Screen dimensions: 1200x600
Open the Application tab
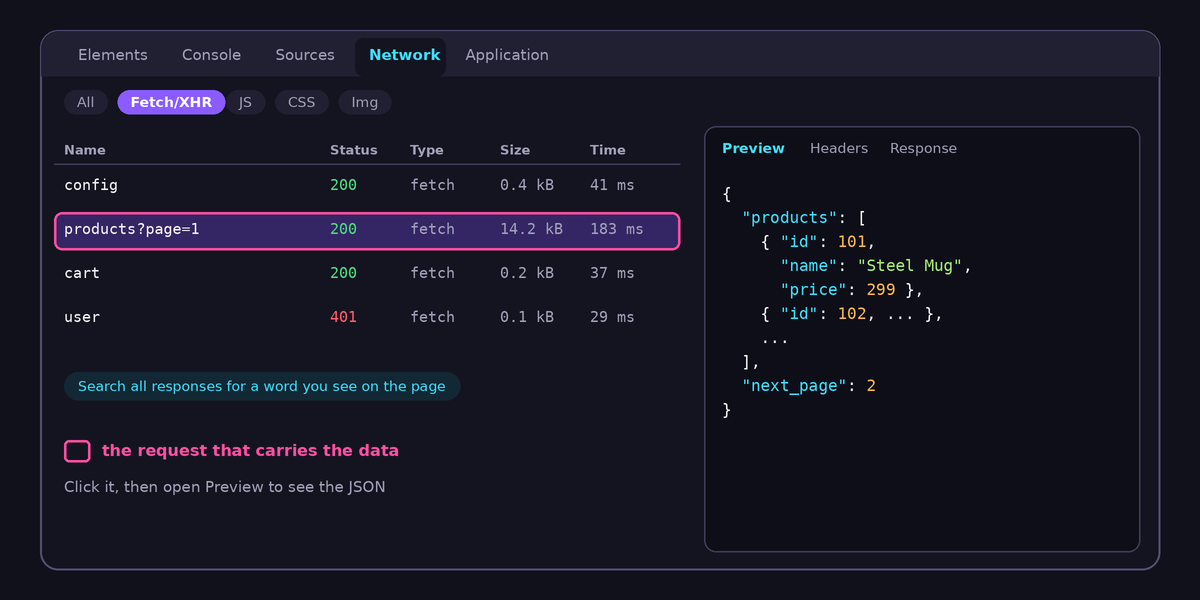point(506,55)
